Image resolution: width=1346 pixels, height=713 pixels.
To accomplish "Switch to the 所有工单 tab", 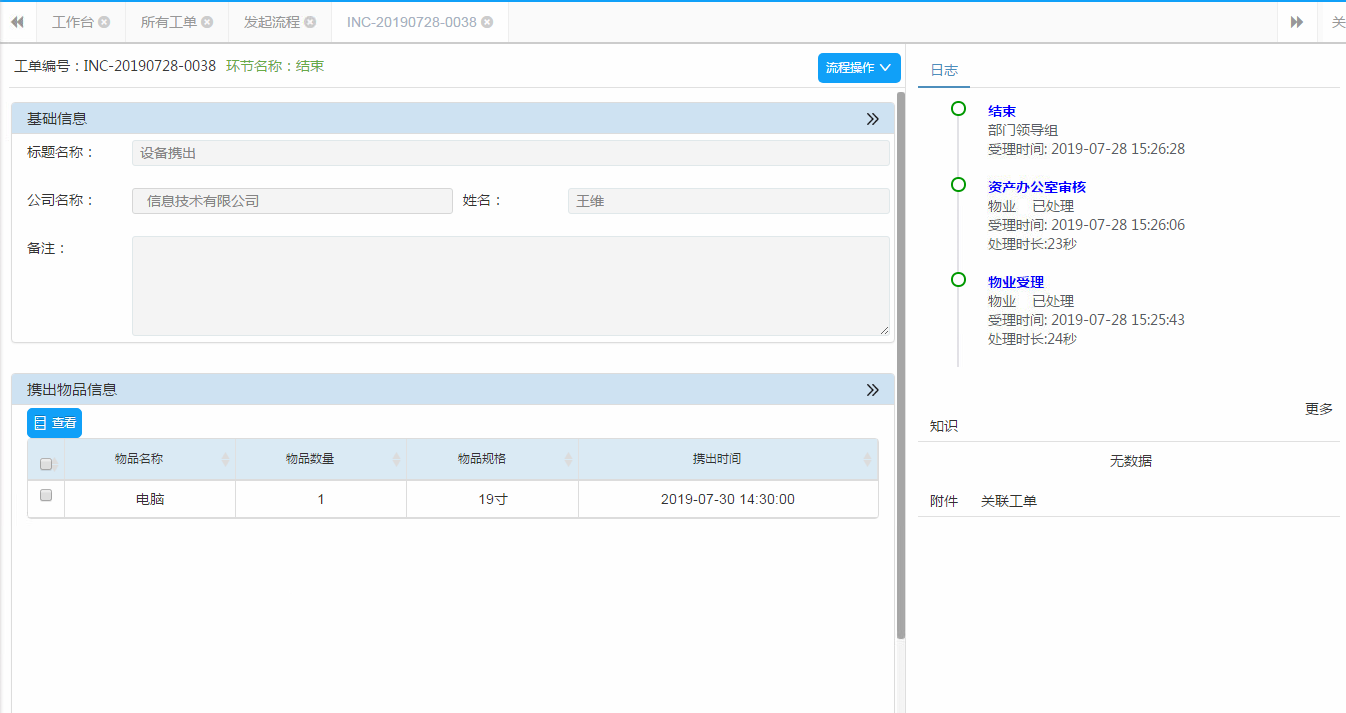I will pyautogui.click(x=169, y=22).
